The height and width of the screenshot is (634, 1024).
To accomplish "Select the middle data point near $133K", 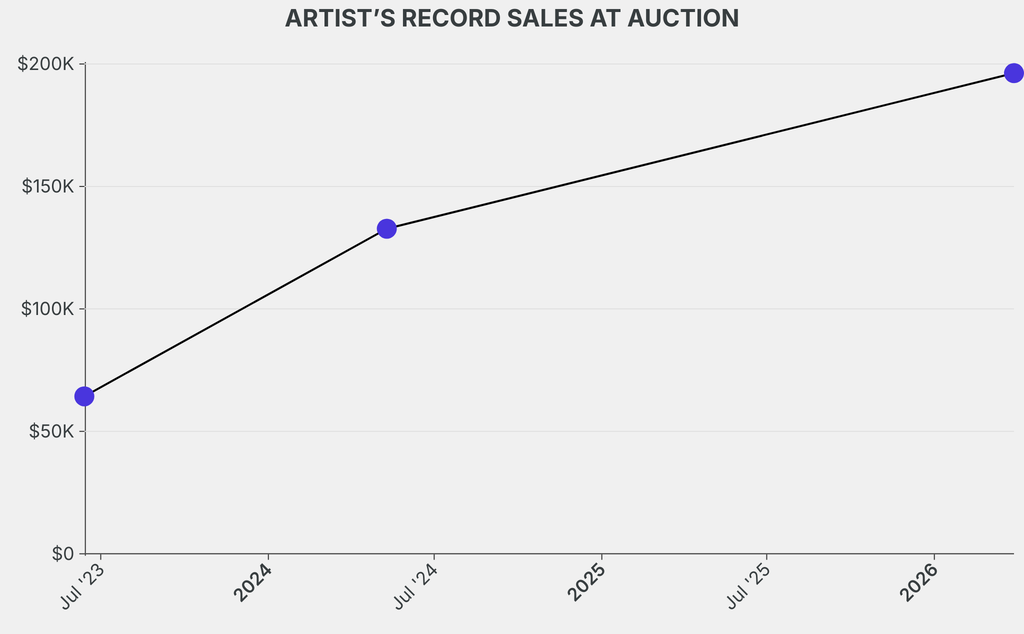I will coord(387,229).
